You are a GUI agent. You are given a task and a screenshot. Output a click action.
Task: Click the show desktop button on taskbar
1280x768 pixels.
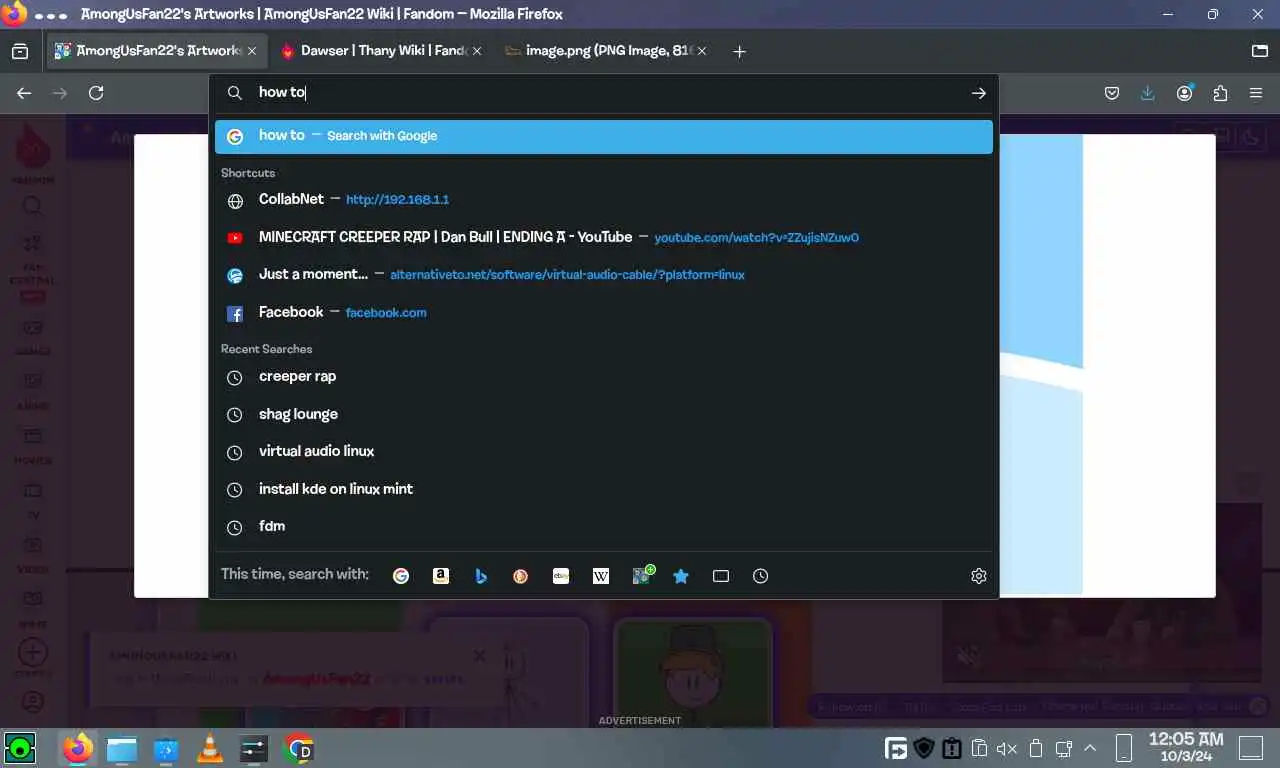[x=1251, y=747]
